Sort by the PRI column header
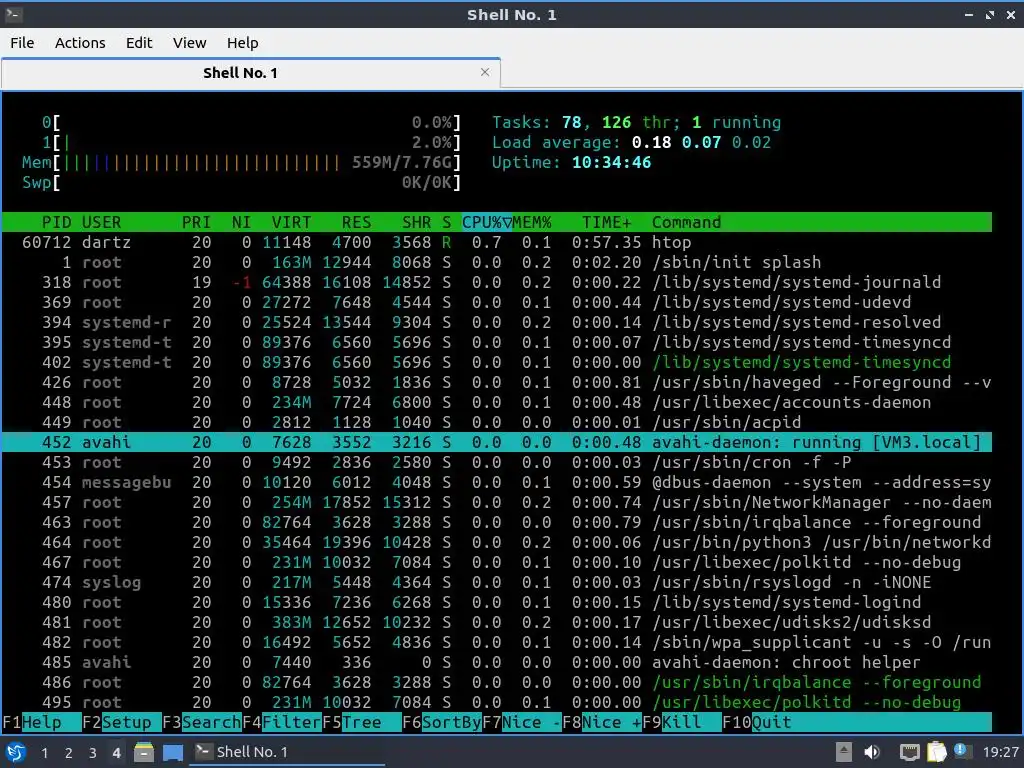The width and height of the screenshot is (1024, 768). click(x=196, y=222)
